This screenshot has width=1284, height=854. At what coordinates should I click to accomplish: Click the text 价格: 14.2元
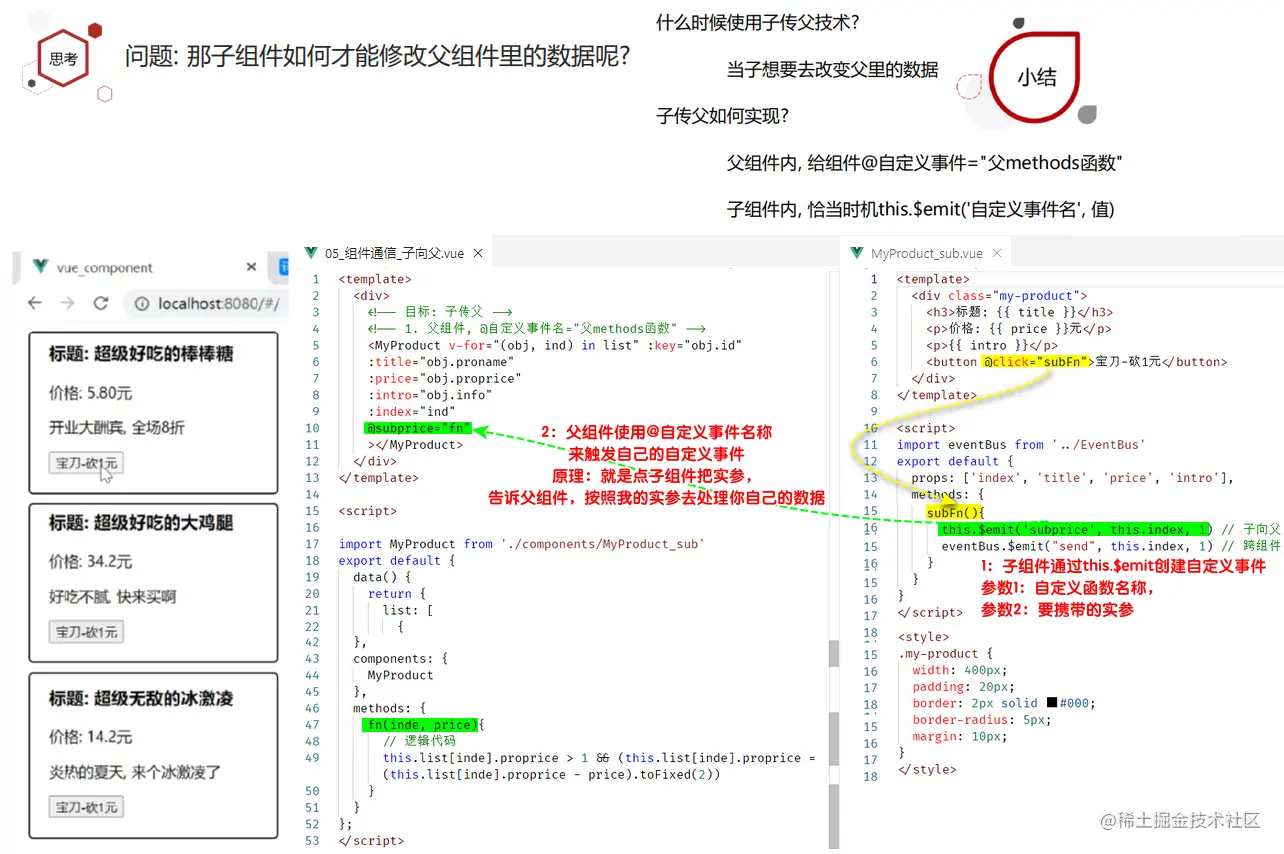point(90,737)
